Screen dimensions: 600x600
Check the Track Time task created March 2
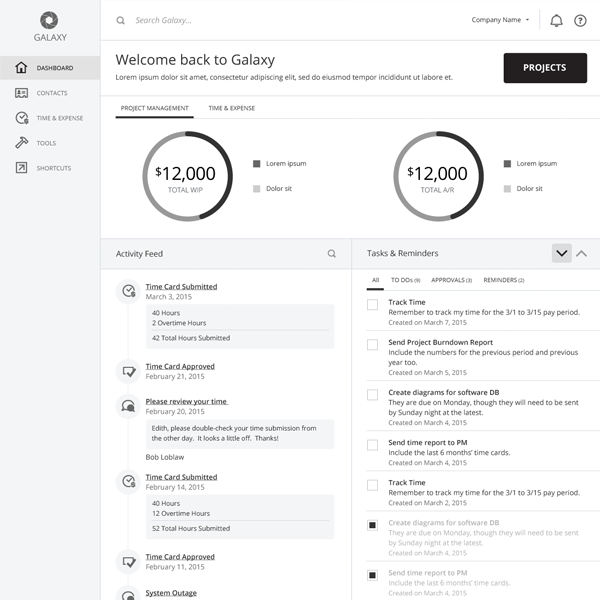372,485
